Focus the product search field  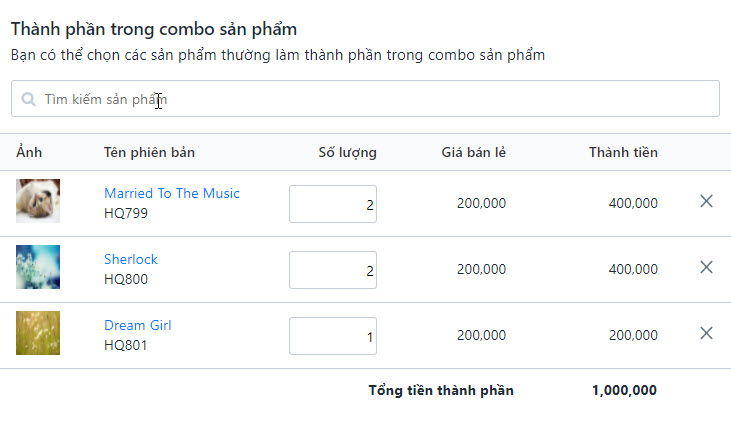pos(365,98)
